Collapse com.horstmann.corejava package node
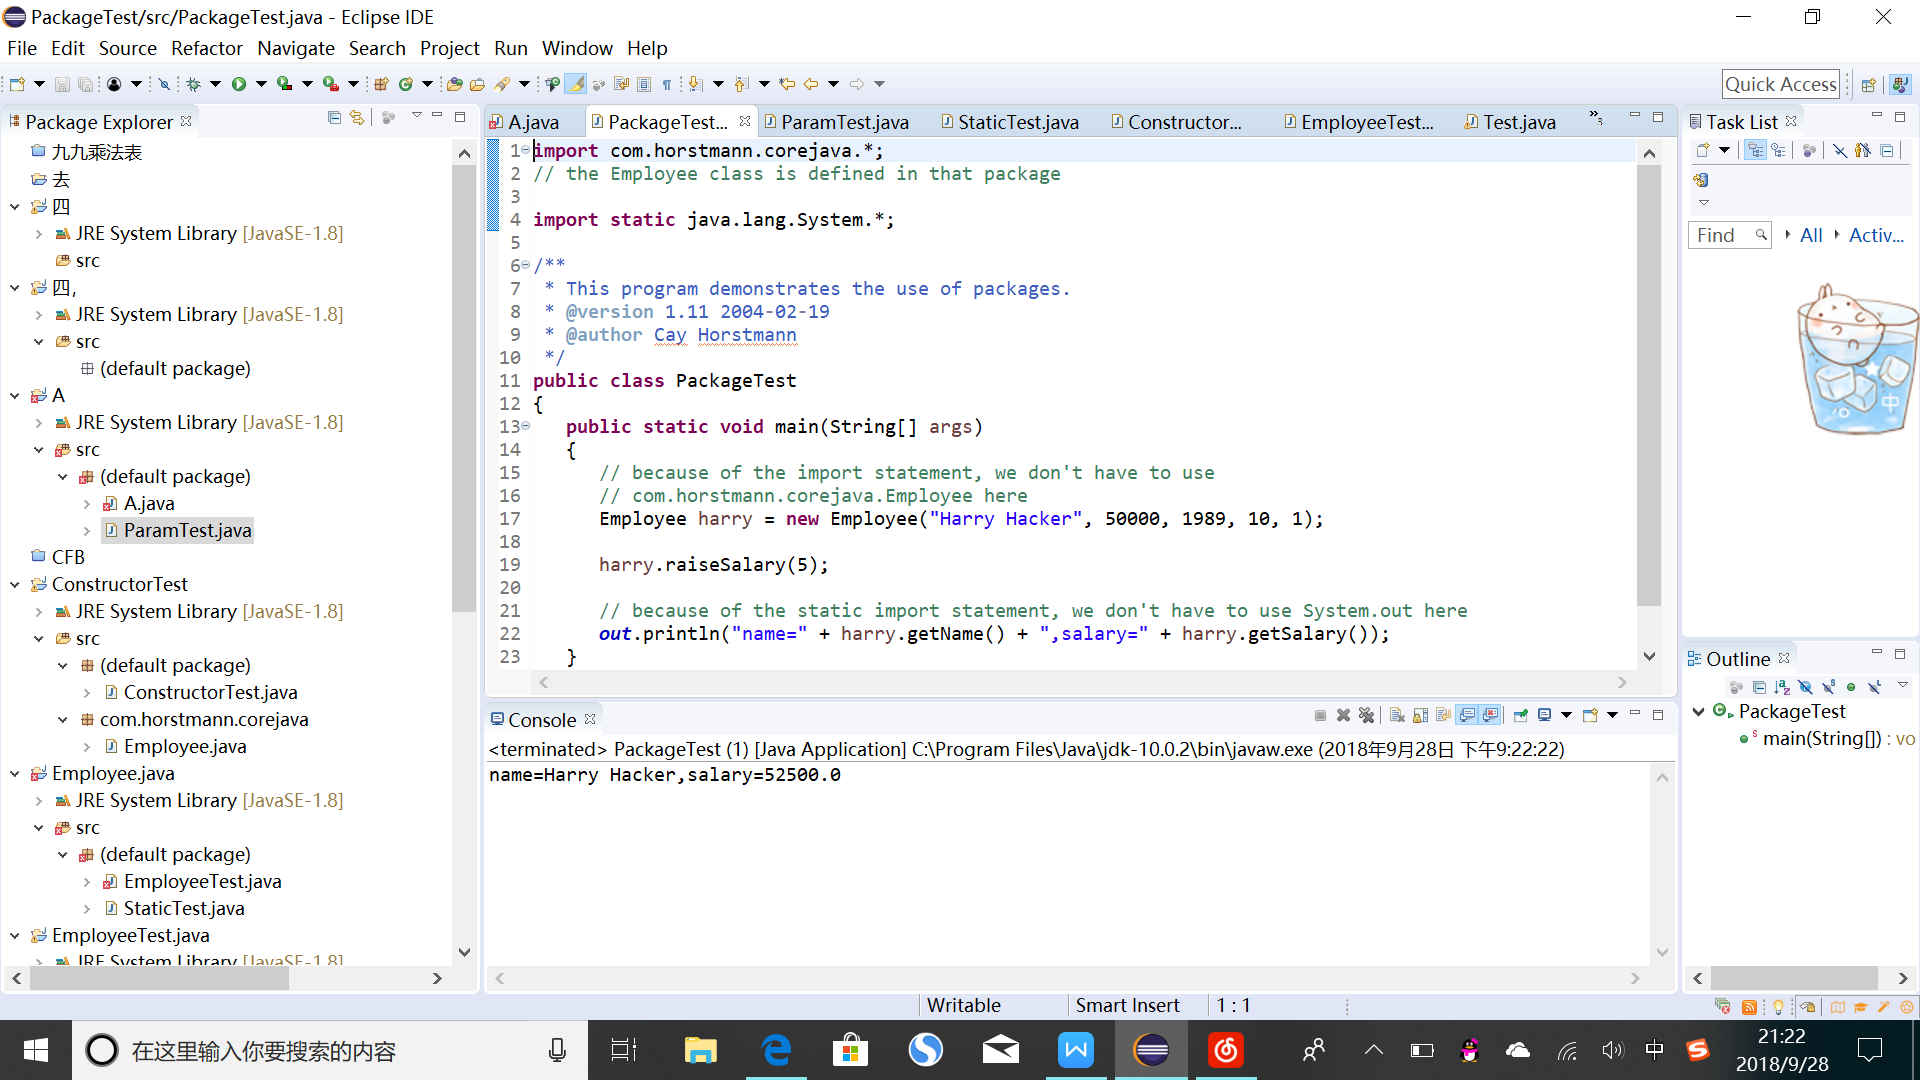This screenshot has width=1920, height=1080. [62, 720]
